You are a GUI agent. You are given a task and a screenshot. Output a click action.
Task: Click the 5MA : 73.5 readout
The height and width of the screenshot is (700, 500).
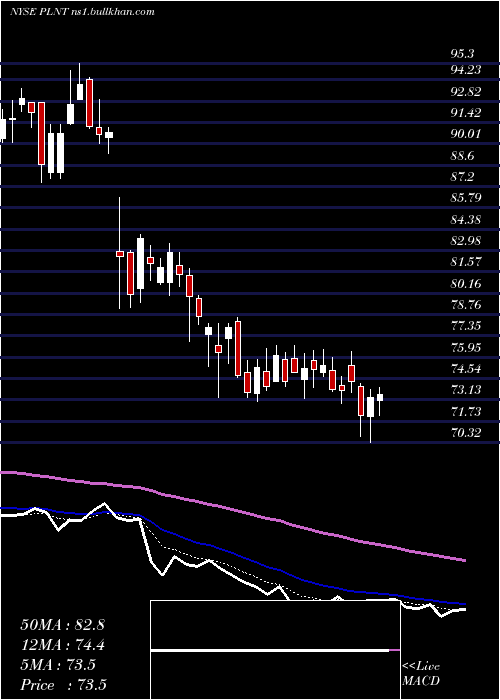[58, 665]
